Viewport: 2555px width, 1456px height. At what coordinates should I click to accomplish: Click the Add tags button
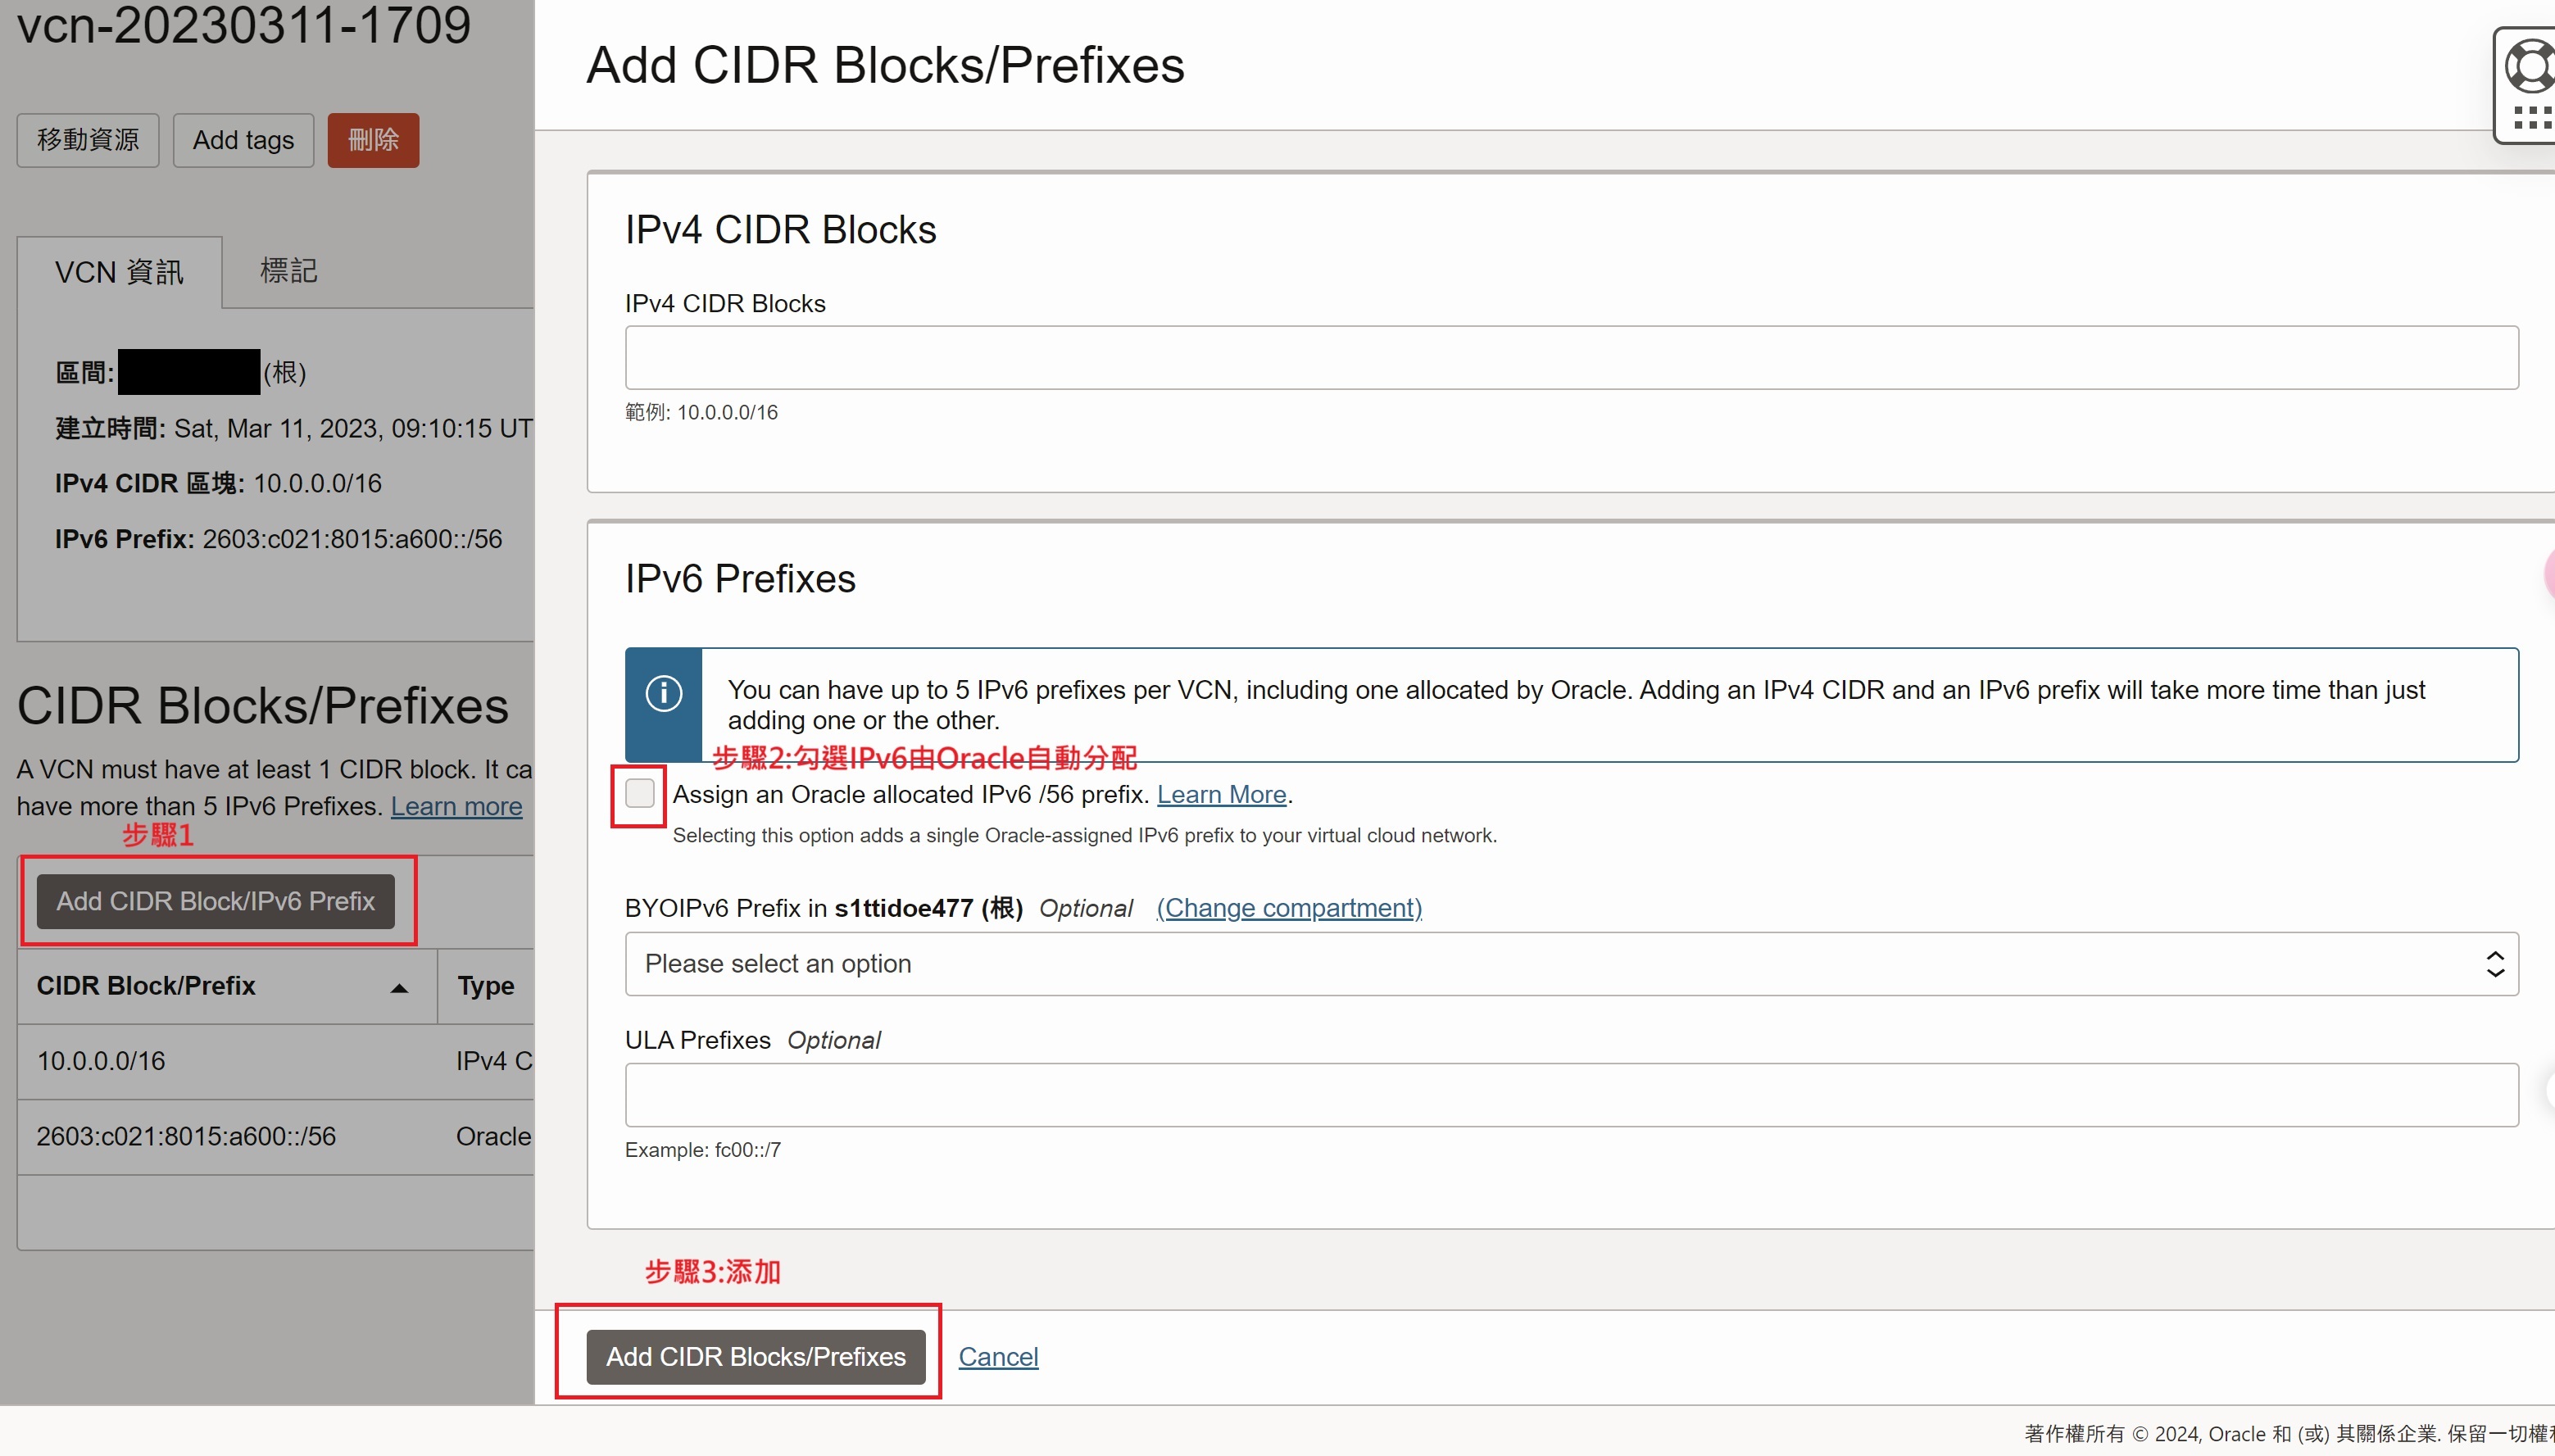243,140
